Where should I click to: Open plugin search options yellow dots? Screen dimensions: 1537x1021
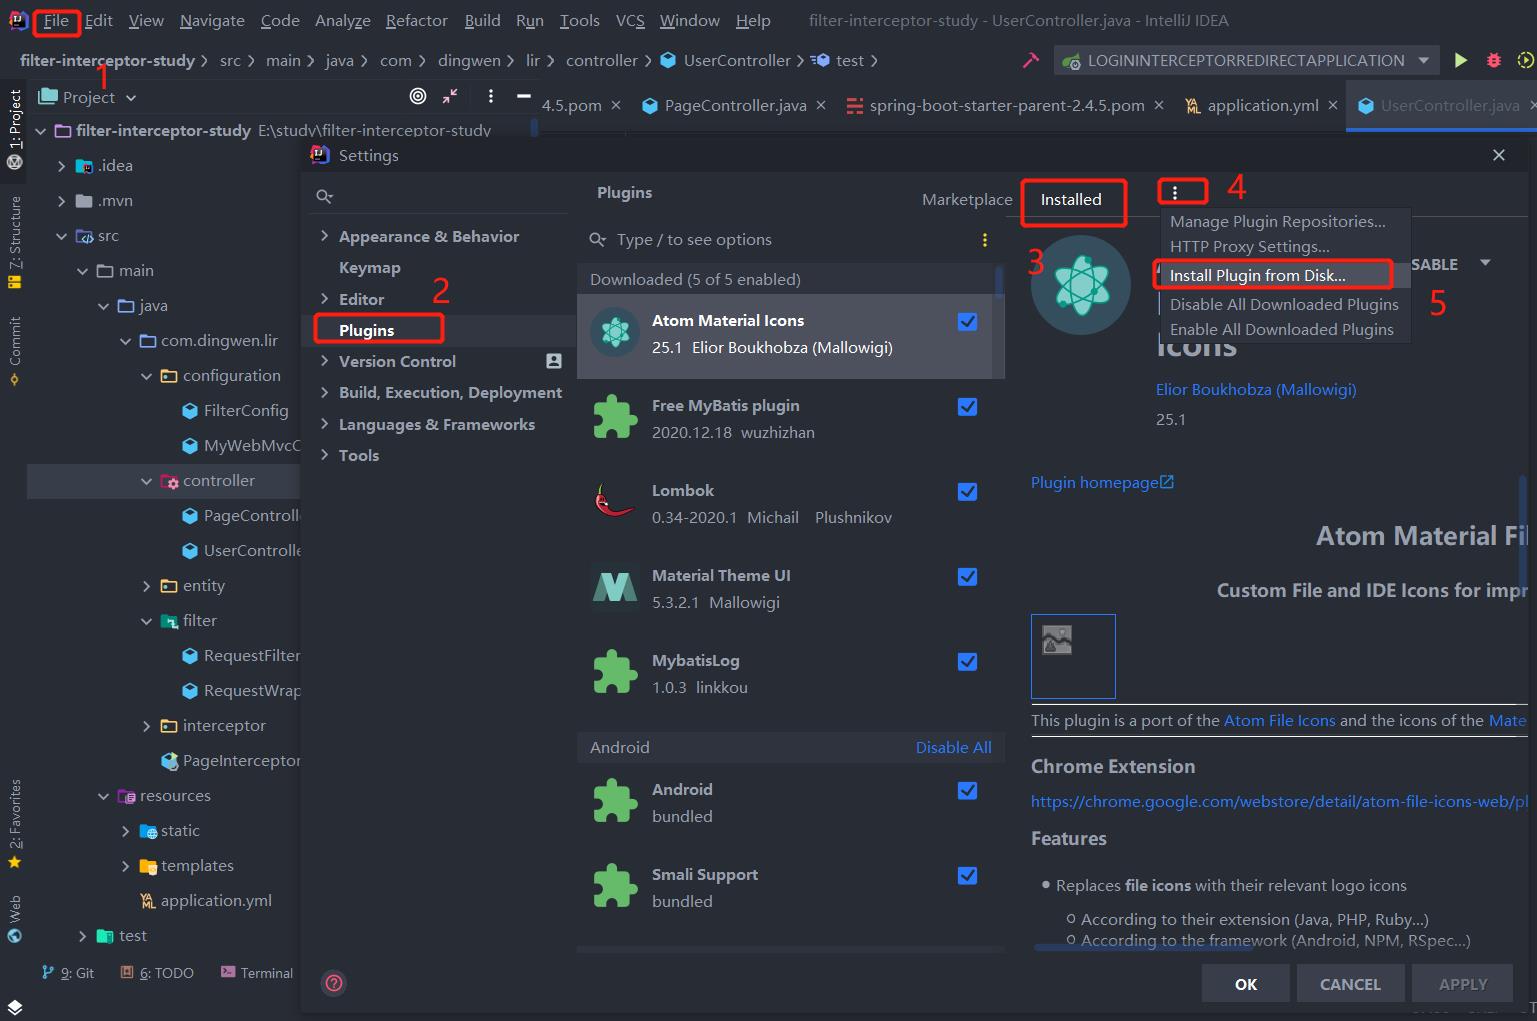click(985, 240)
